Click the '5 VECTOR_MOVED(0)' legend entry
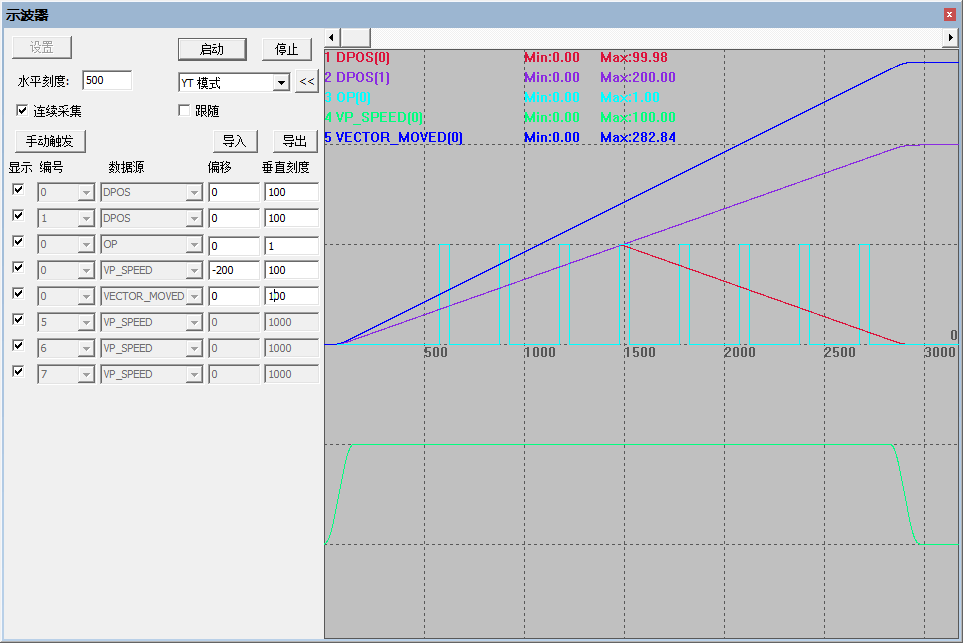The height and width of the screenshot is (643, 963). (x=394, y=138)
